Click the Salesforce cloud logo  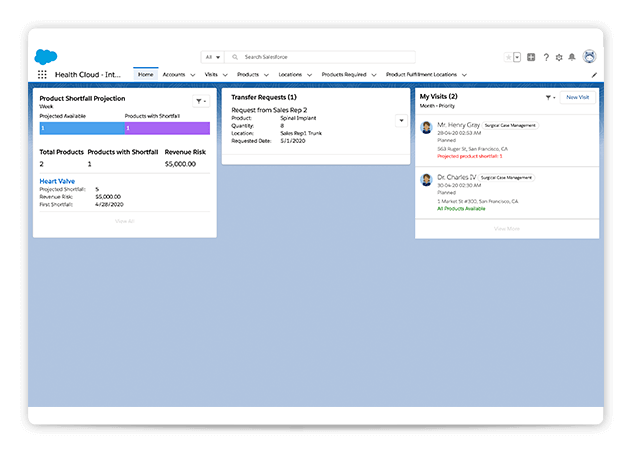45,56
